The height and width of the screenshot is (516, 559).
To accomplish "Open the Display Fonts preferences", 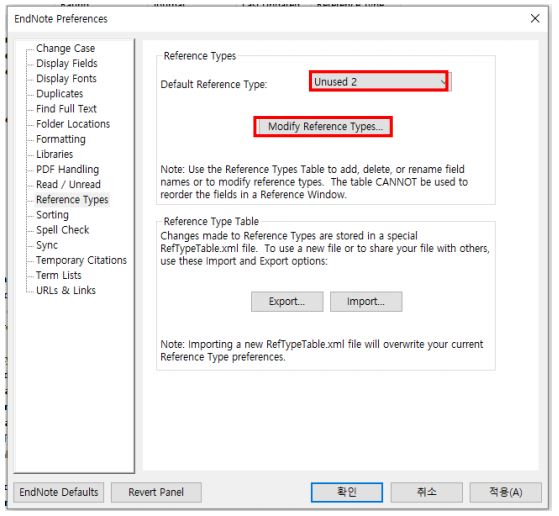I will 66,78.
